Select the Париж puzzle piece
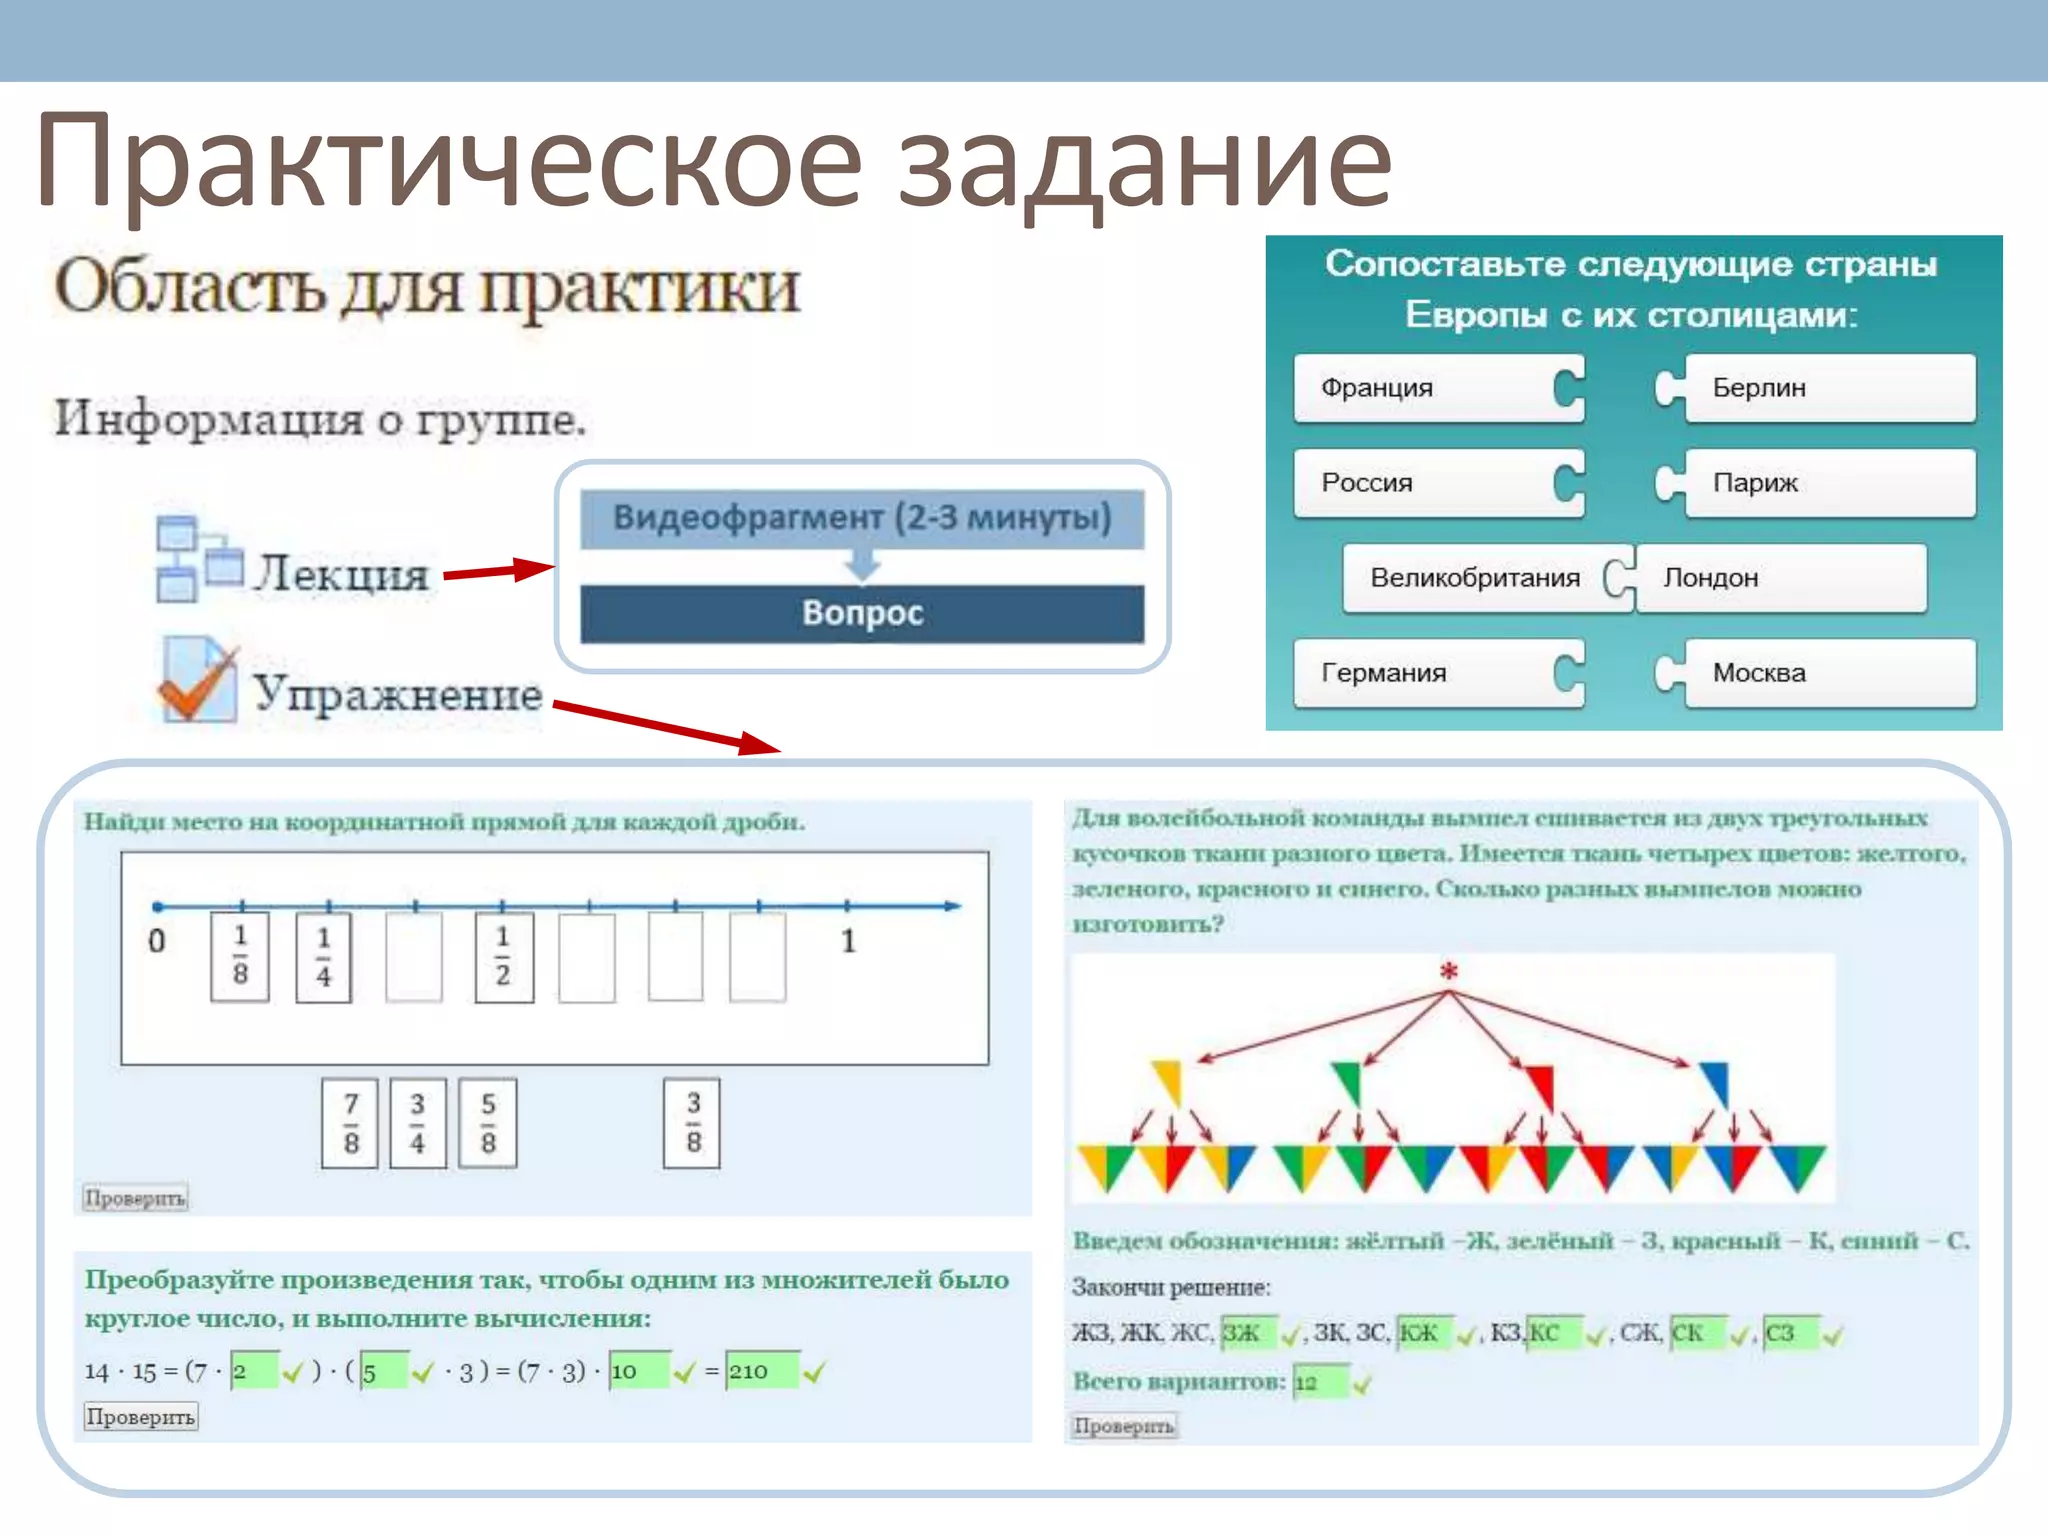Image resolution: width=2048 pixels, height=1536 pixels. 1815,483
